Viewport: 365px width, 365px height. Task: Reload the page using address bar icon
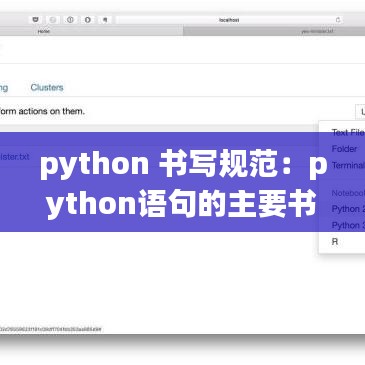pyautogui.click(x=338, y=20)
